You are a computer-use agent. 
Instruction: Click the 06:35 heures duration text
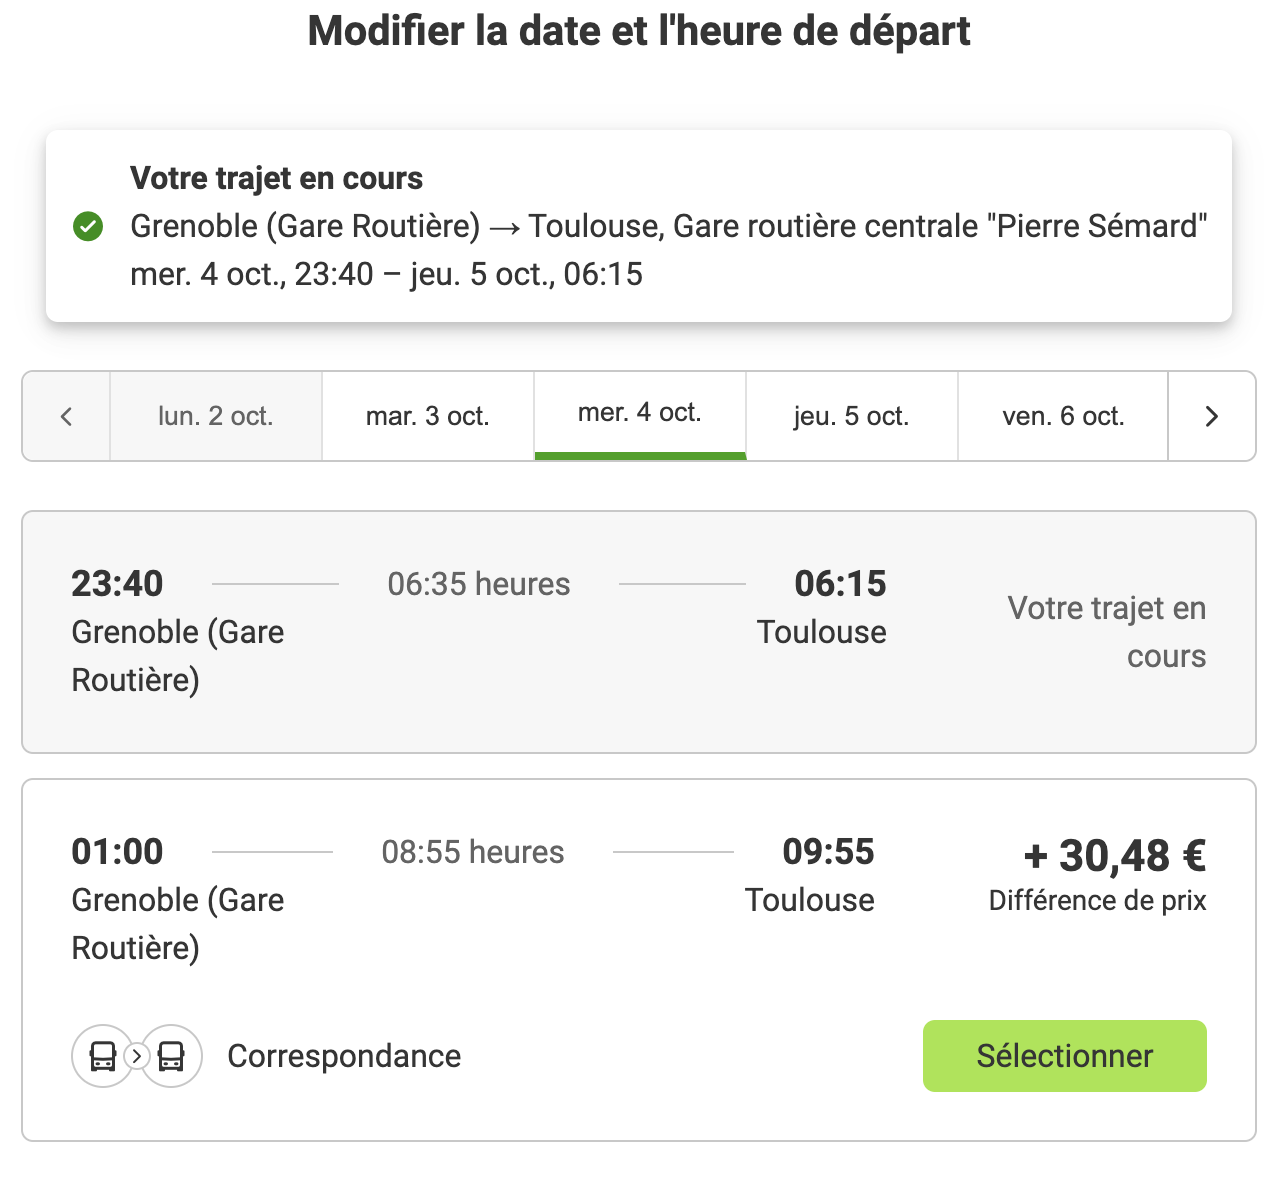coord(479,584)
